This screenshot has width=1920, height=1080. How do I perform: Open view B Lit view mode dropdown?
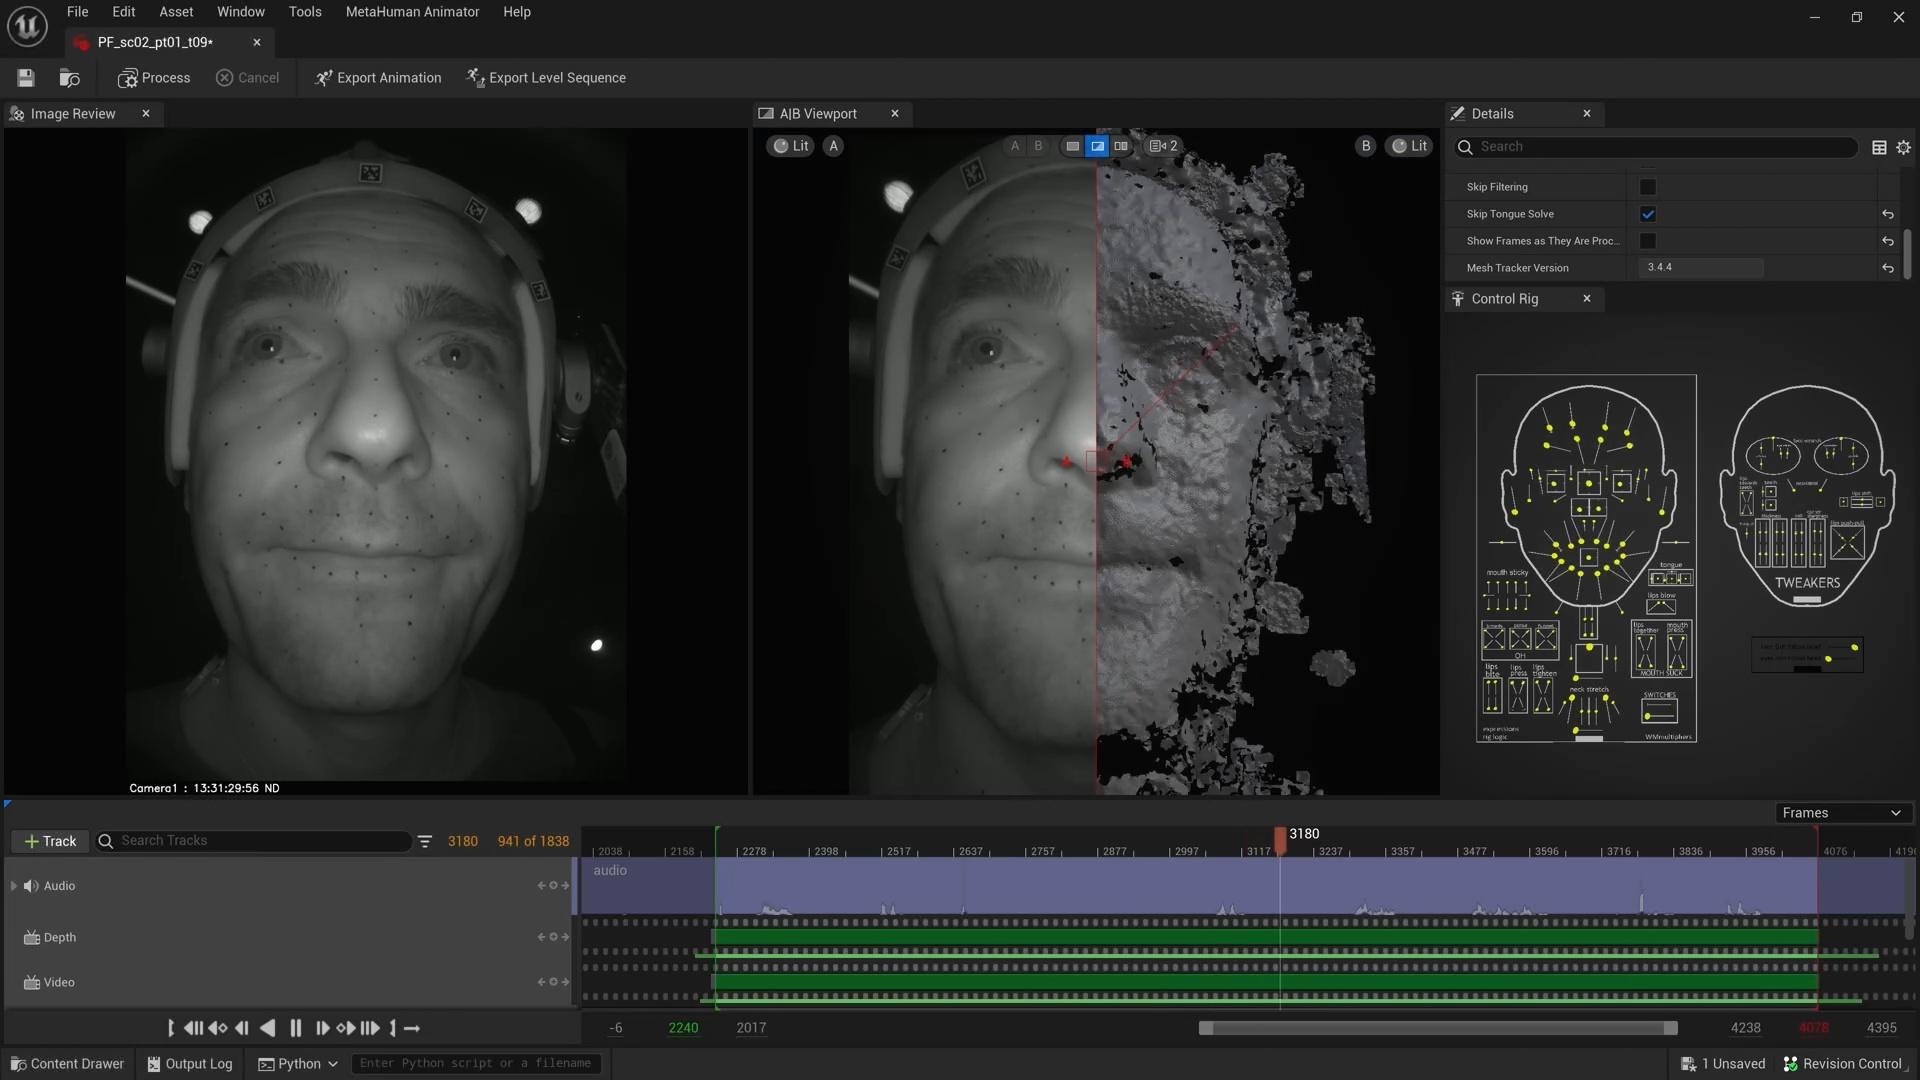click(x=1409, y=146)
